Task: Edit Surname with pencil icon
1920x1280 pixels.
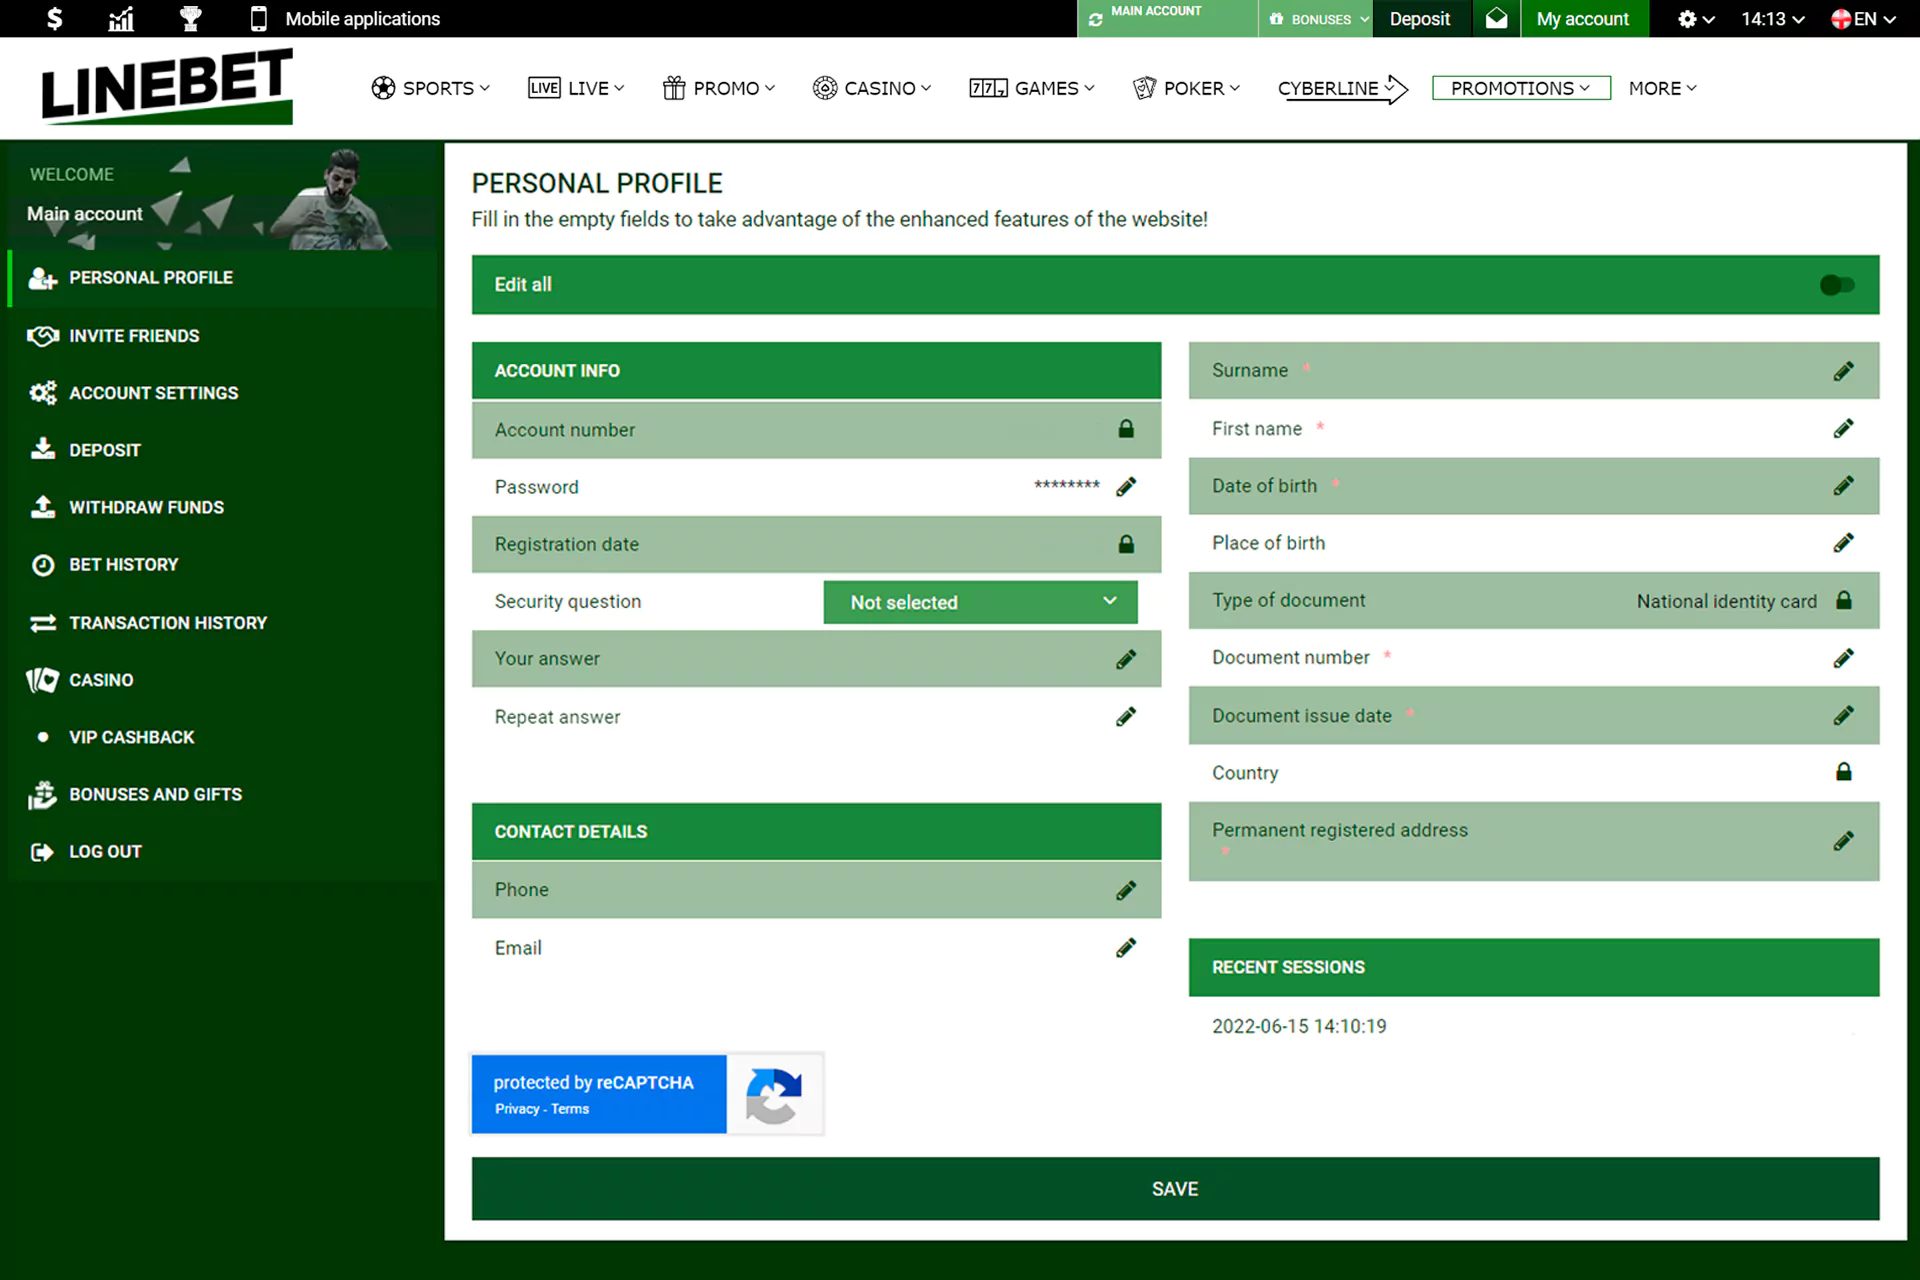Action: pyautogui.click(x=1843, y=371)
